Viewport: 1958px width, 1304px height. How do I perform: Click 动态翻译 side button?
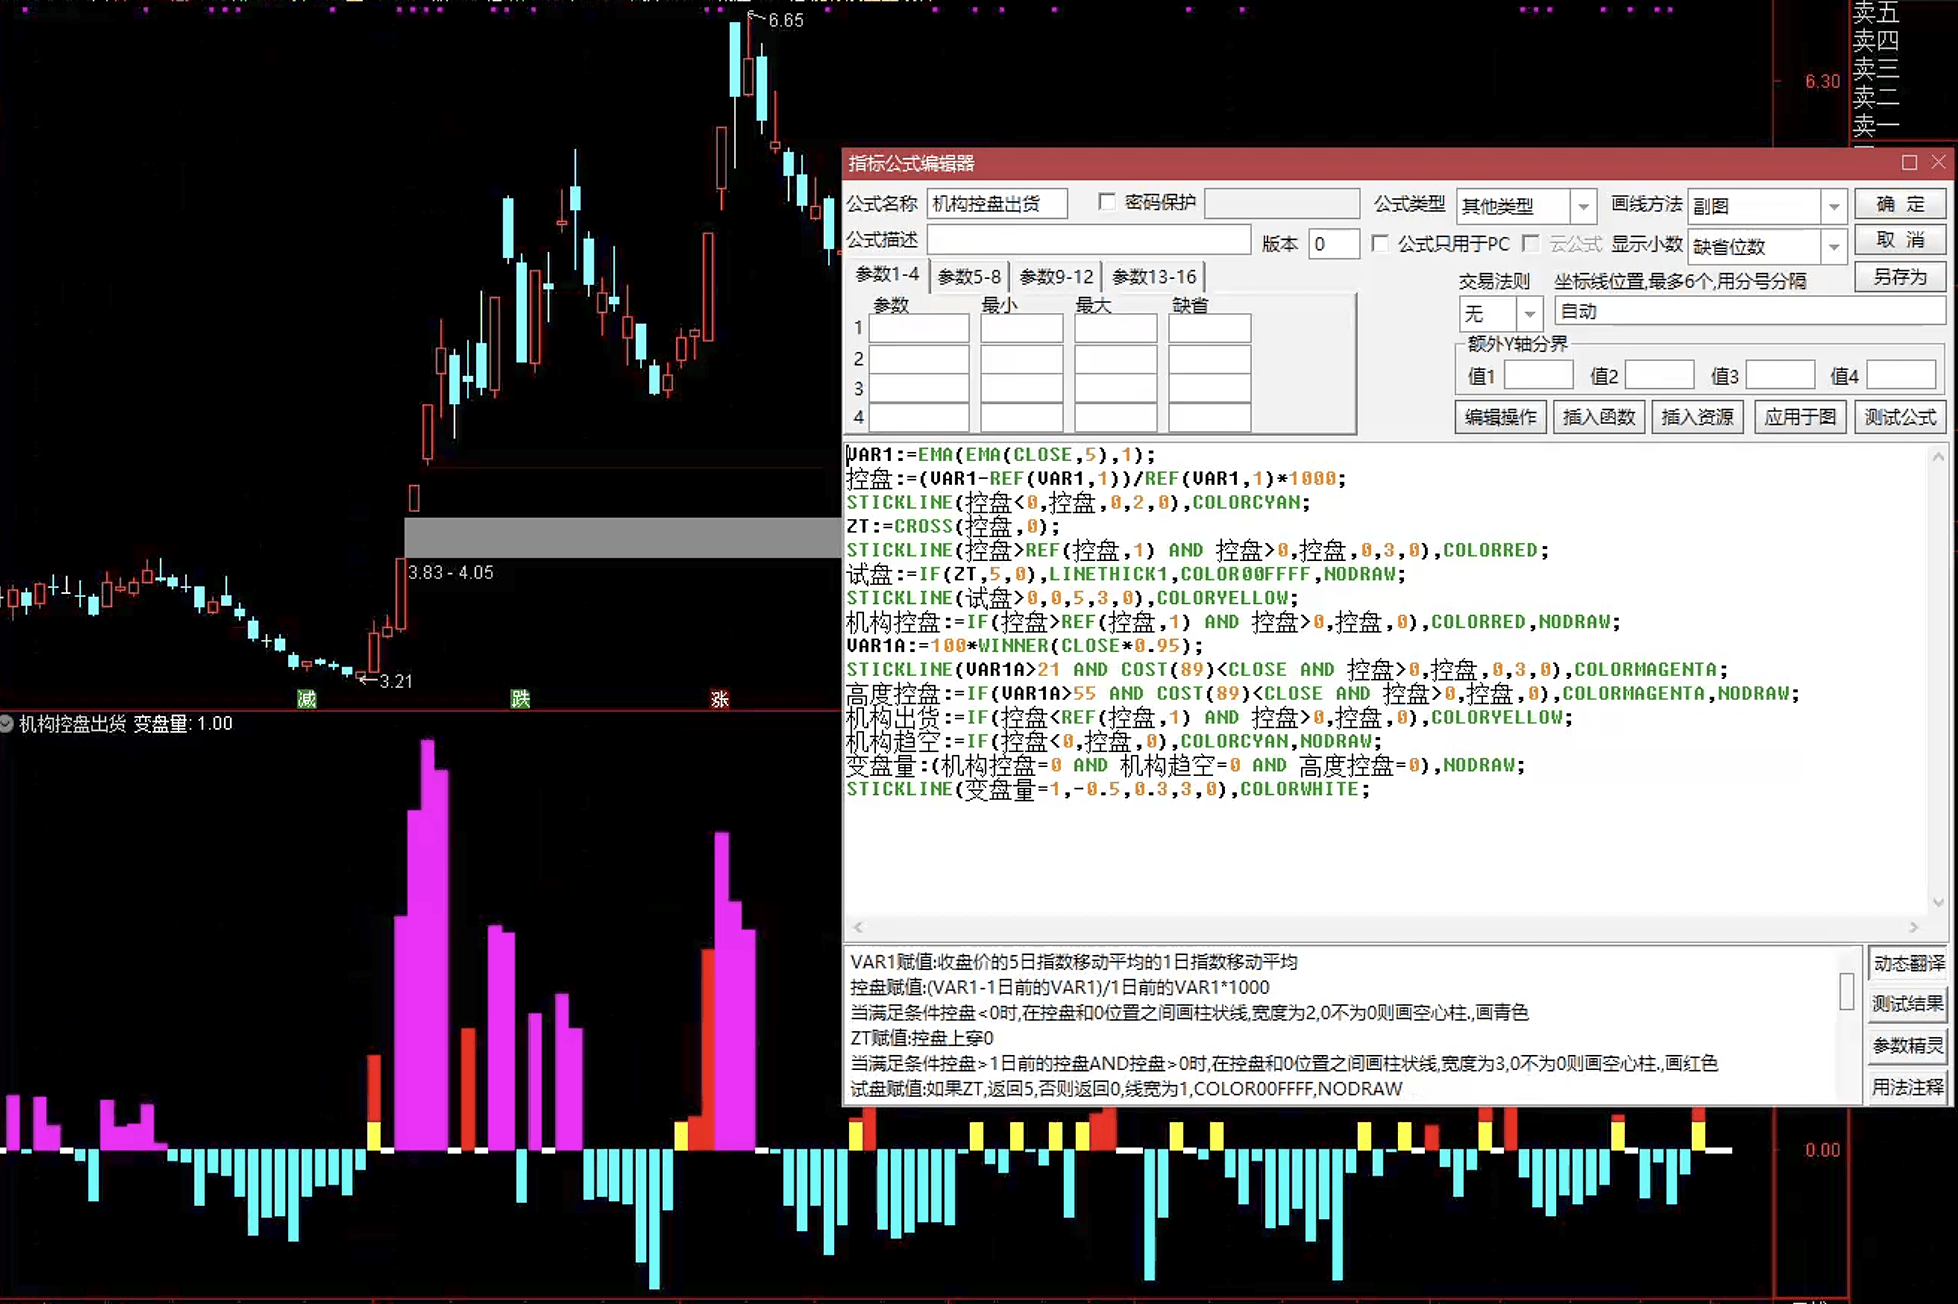click(x=1908, y=963)
